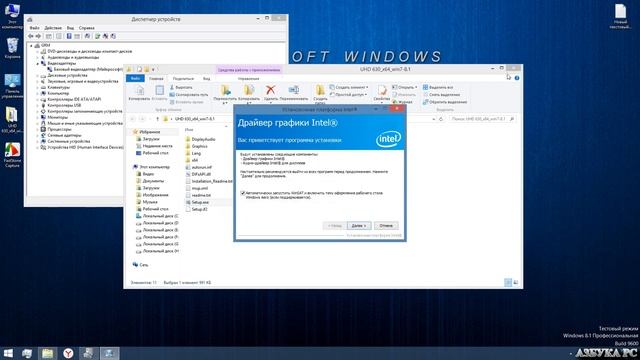This screenshot has width=640, height=360.
Task: Expand Процессоры node in Device Manager
Action: [x=38, y=129]
